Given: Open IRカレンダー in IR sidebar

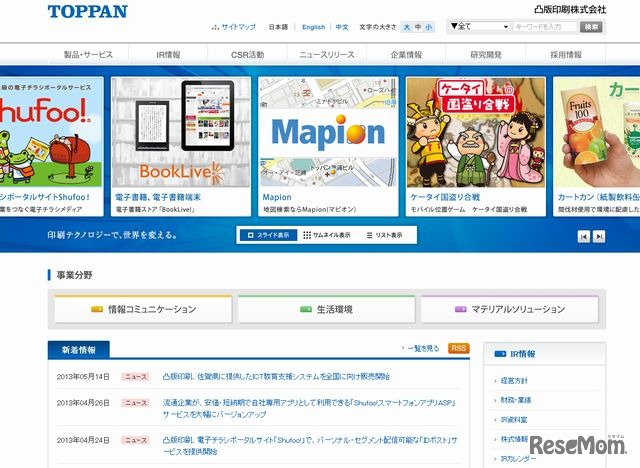Looking at the screenshot, I should coord(518,459).
